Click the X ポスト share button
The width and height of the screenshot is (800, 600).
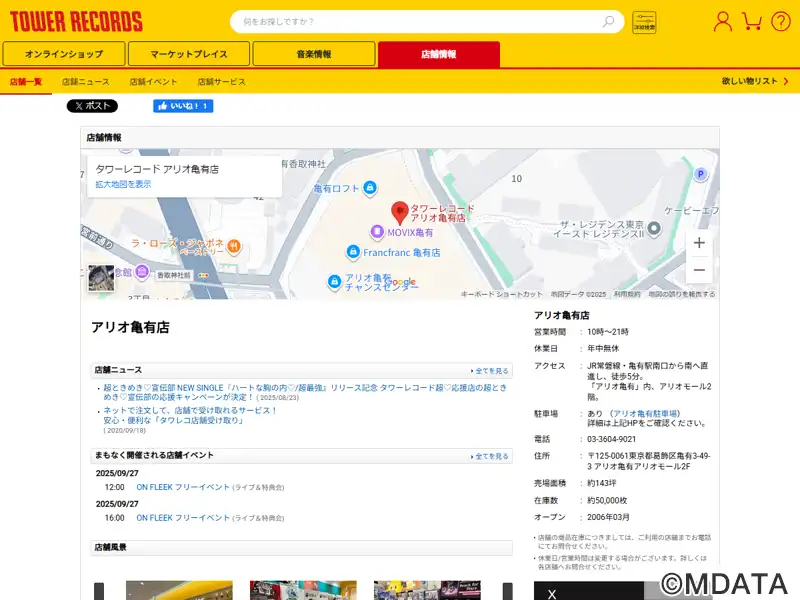click(92, 106)
